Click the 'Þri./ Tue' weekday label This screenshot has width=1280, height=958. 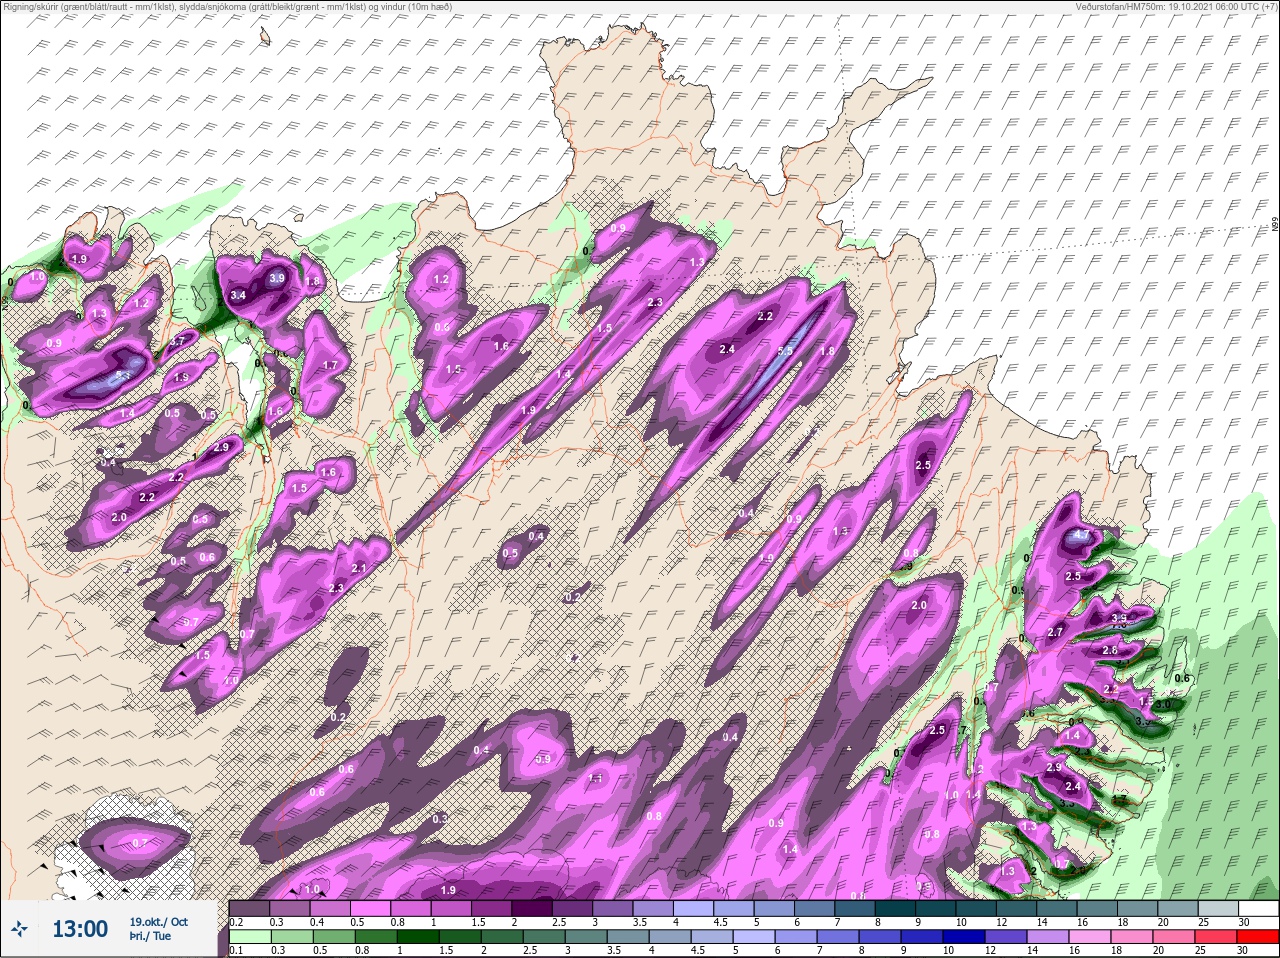150,937
